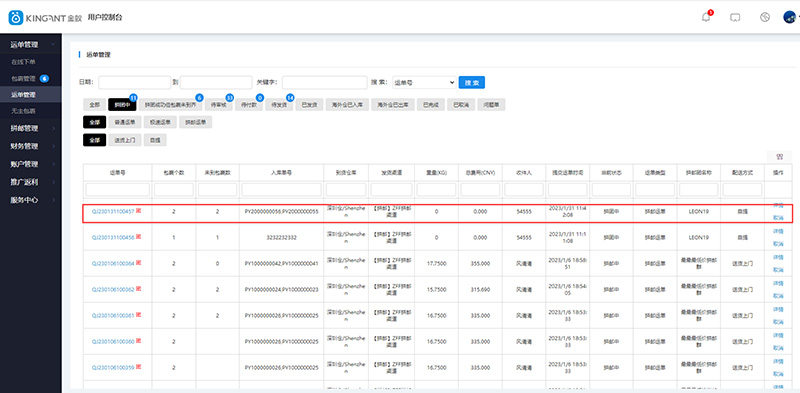Click 取消 for order QJ230131100456
This screenshot has height=393, width=800.
(x=778, y=243)
